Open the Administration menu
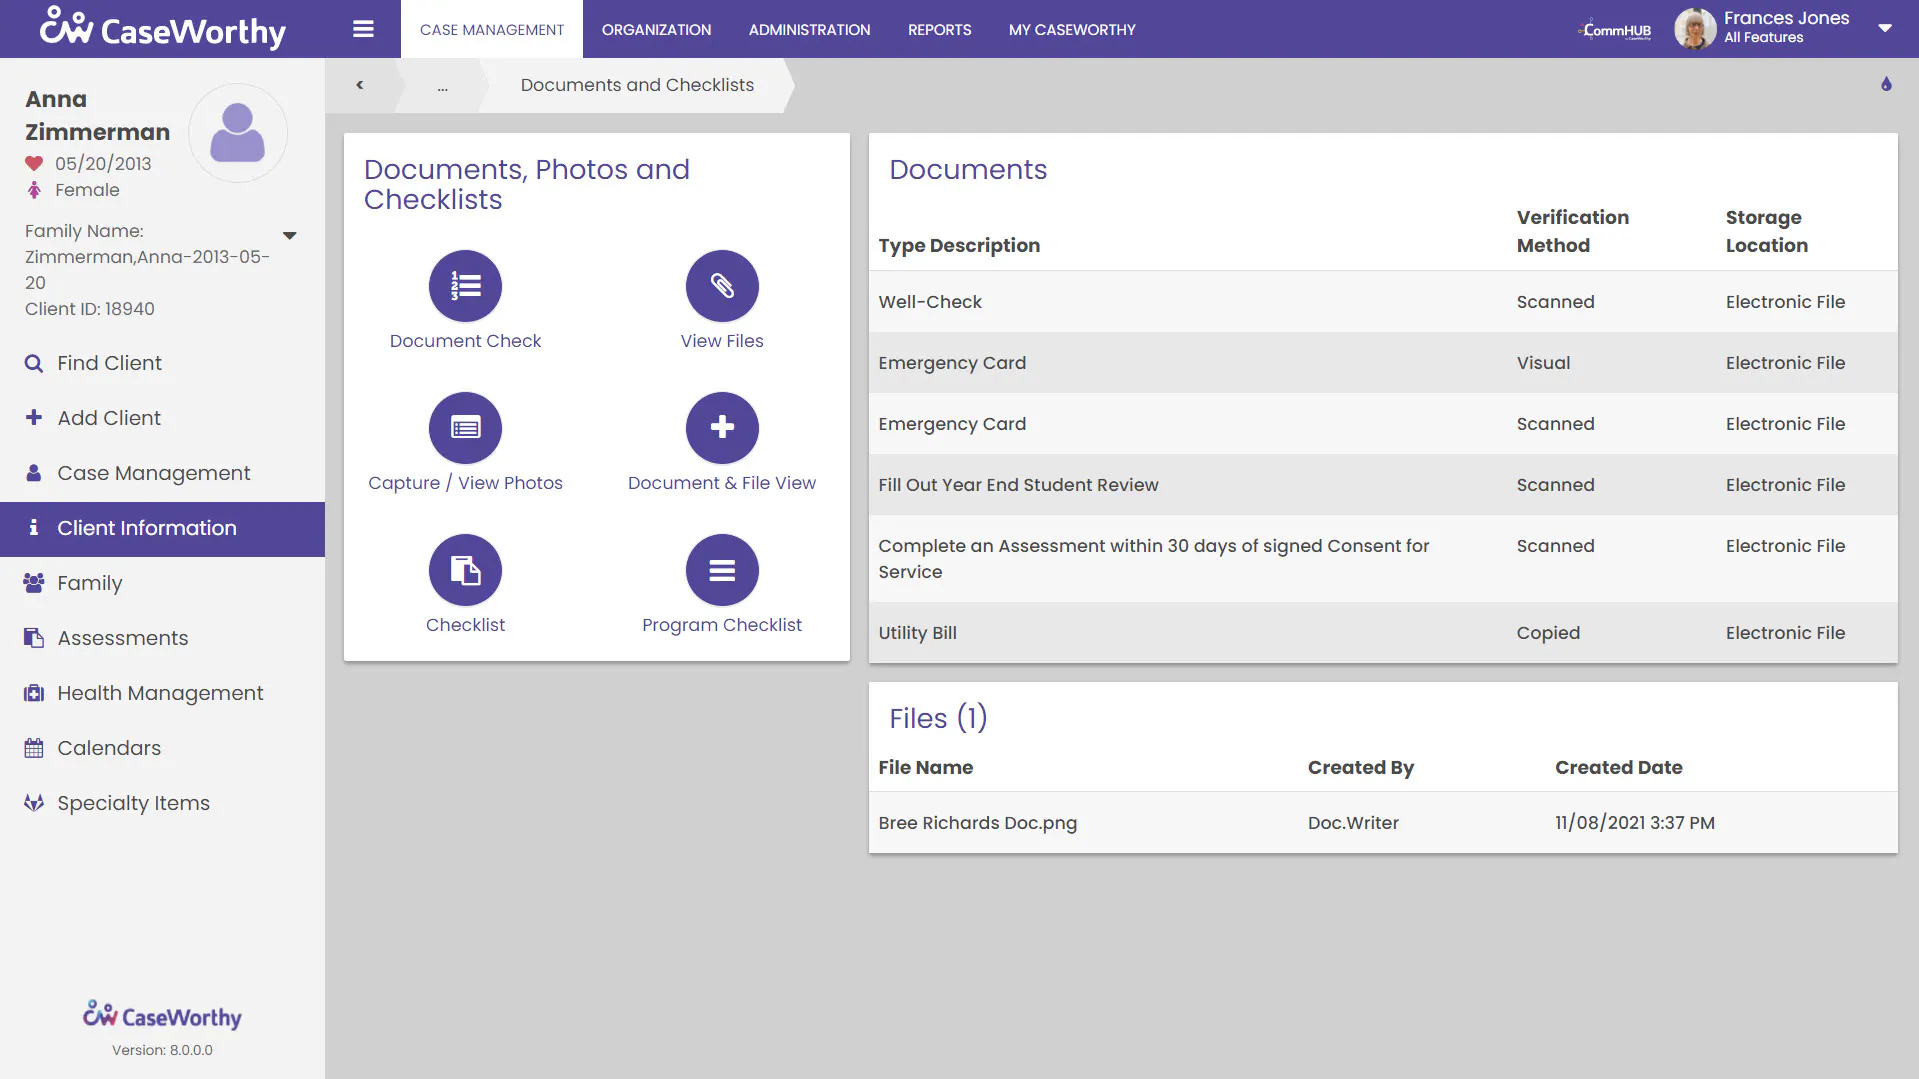The height and width of the screenshot is (1079, 1919). click(810, 29)
